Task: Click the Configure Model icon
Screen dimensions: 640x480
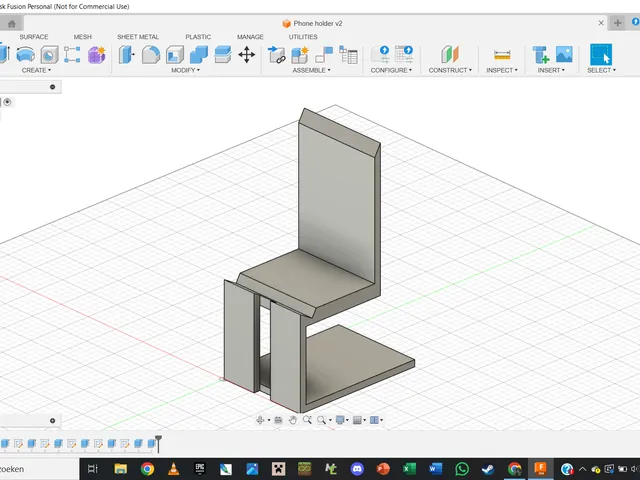Action: pyautogui.click(x=380, y=55)
